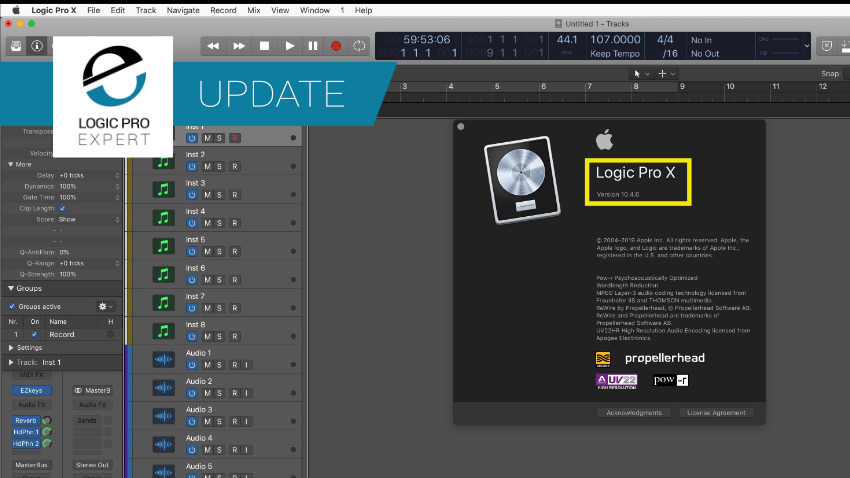Open the Q-Range value stepper
Screen dimensions: 850x478
(x=117, y=263)
